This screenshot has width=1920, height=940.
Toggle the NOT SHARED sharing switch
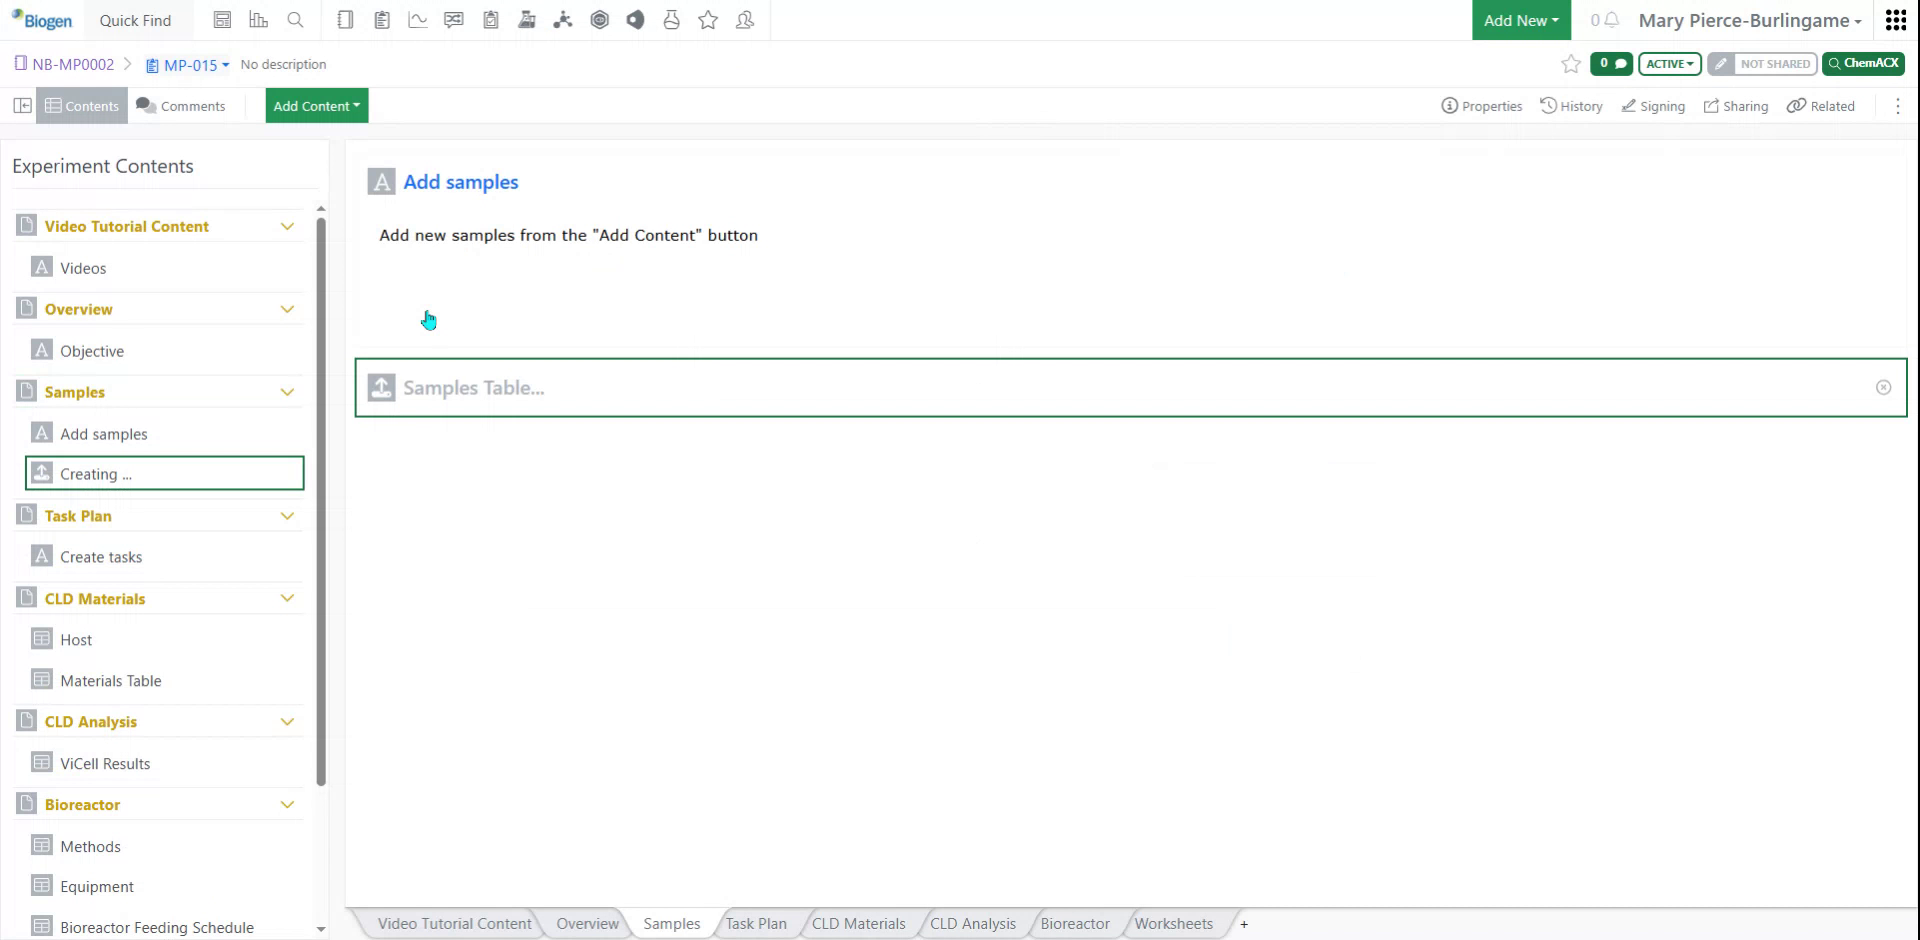(1762, 63)
